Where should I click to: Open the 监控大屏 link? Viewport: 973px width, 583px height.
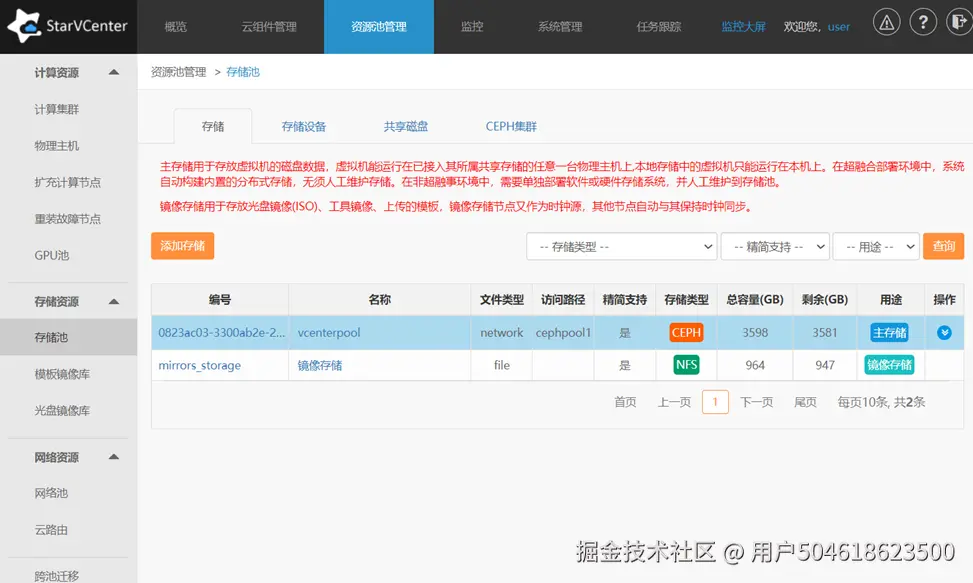[x=743, y=27]
